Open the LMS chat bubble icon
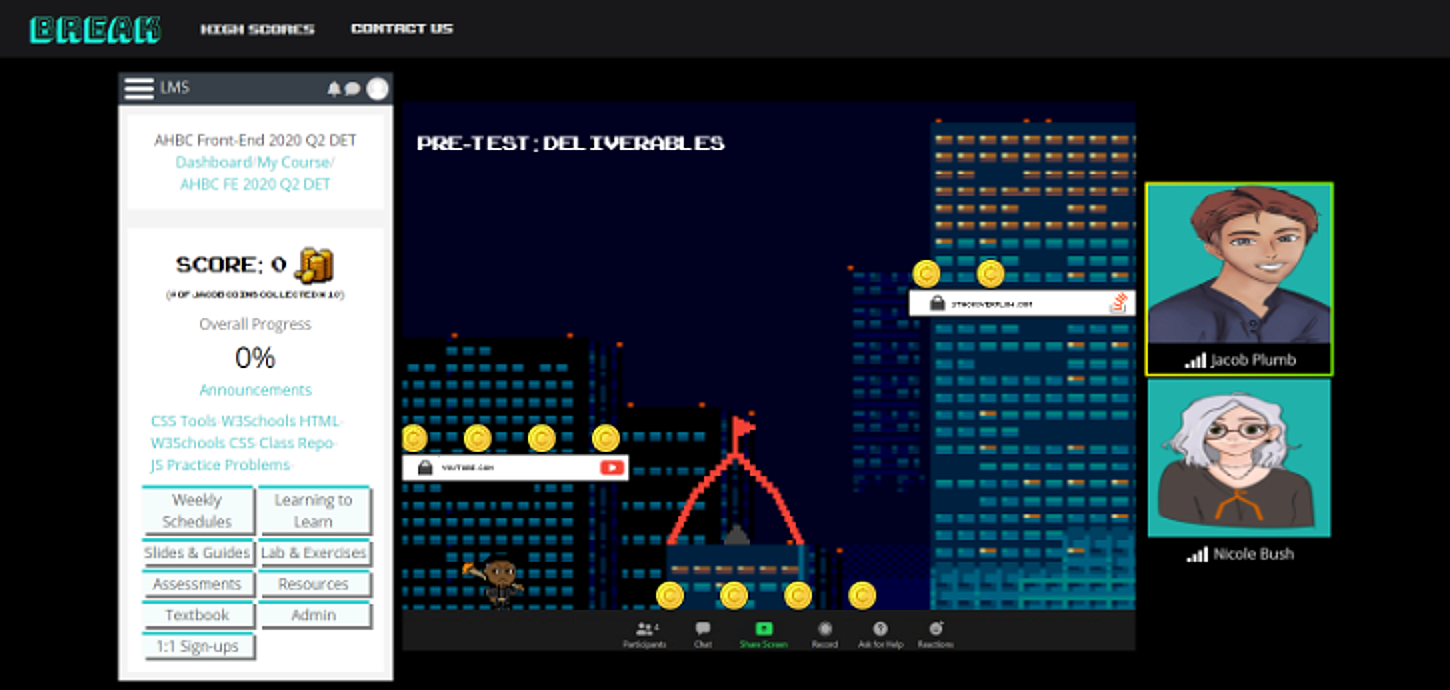Image resolution: width=1450 pixels, height=690 pixels. point(352,88)
